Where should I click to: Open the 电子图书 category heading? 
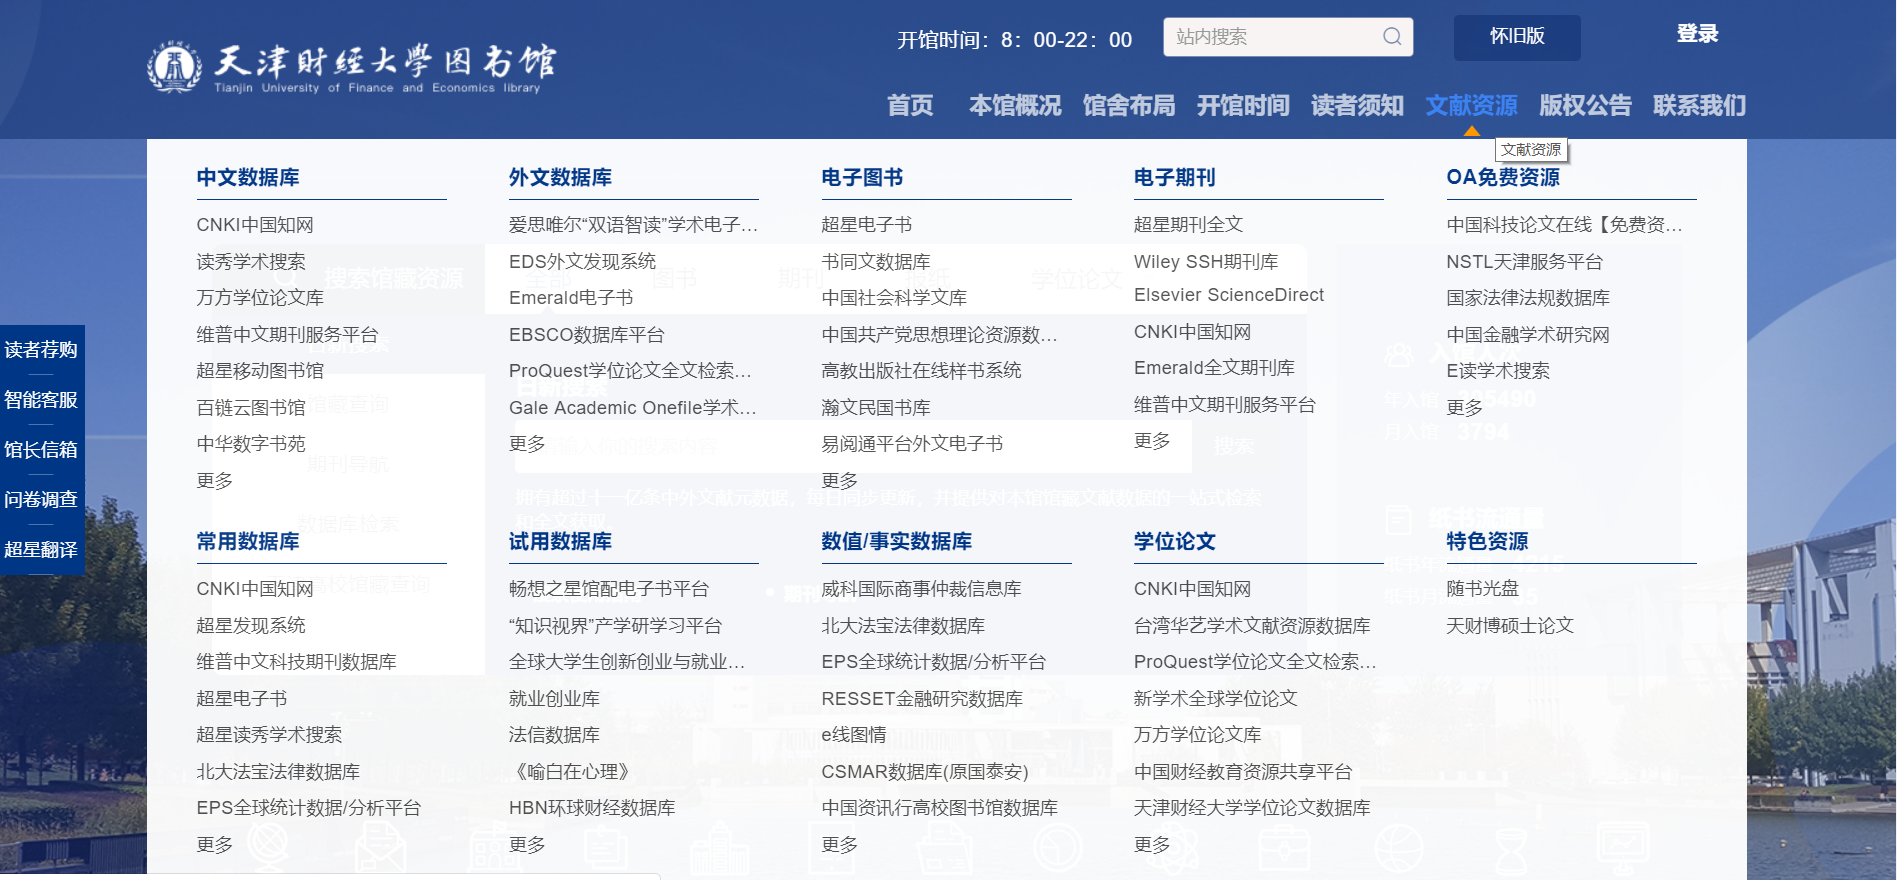[x=862, y=177]
